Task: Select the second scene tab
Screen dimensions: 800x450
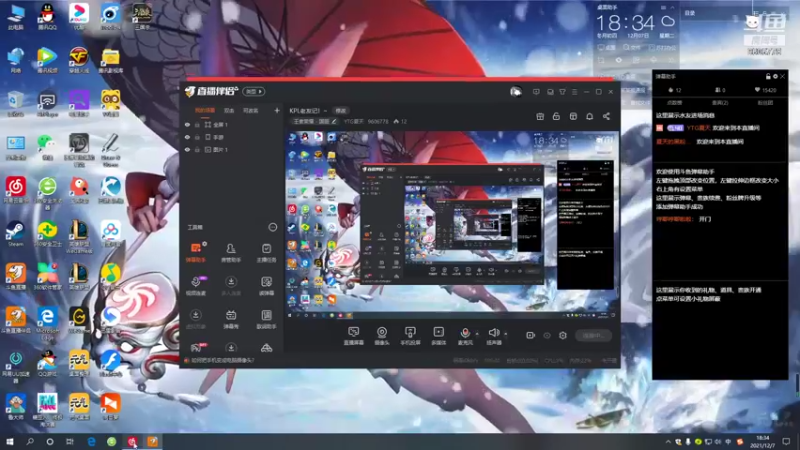Action: point(229,111)
